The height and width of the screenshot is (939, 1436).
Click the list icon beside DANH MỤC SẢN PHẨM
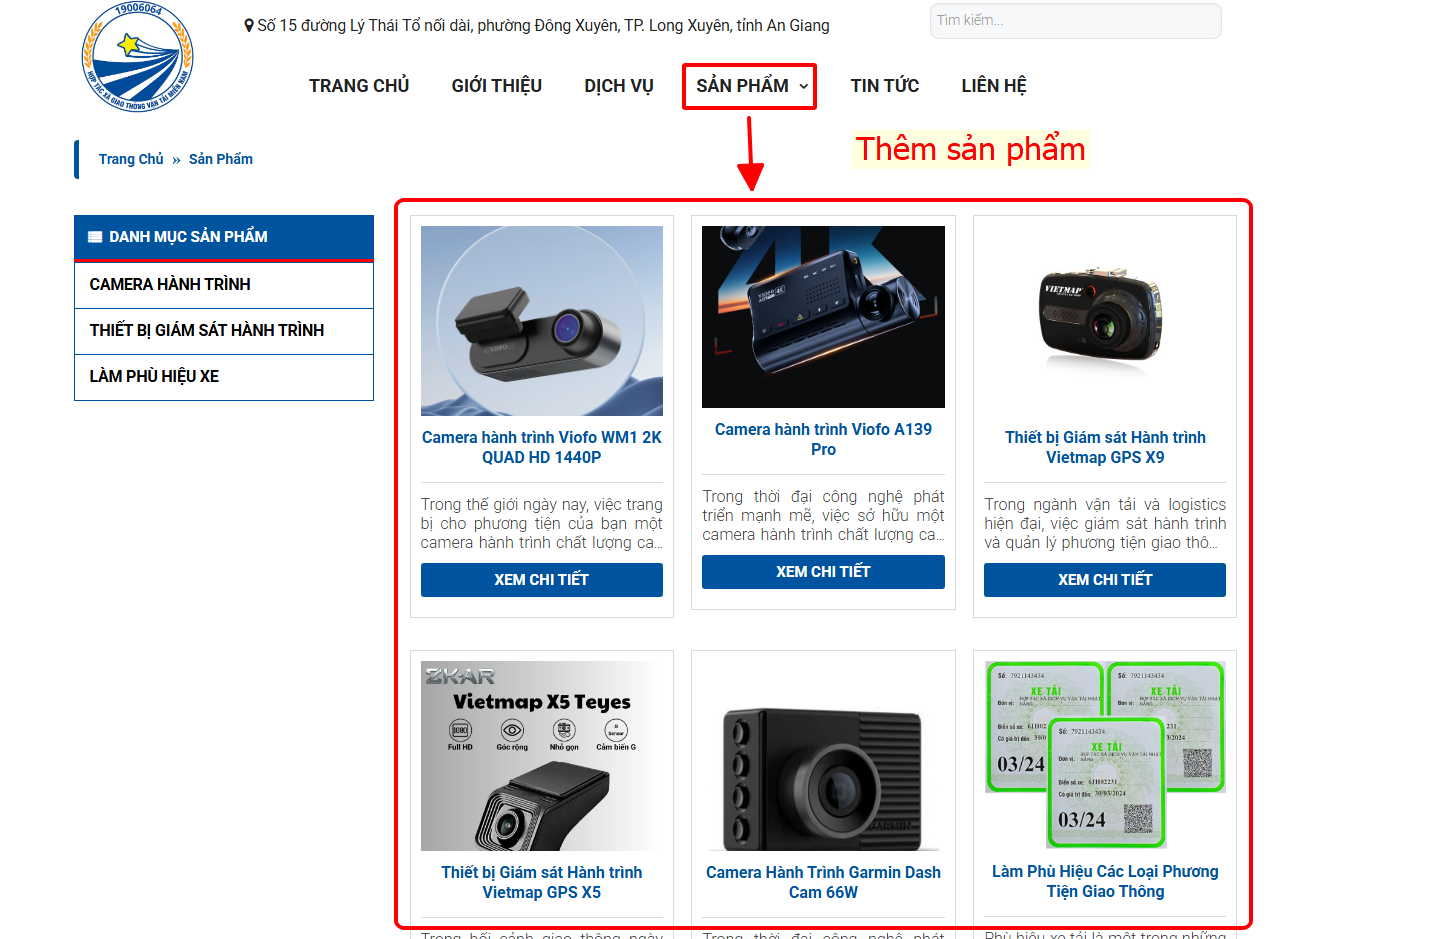tap(95, 237)
